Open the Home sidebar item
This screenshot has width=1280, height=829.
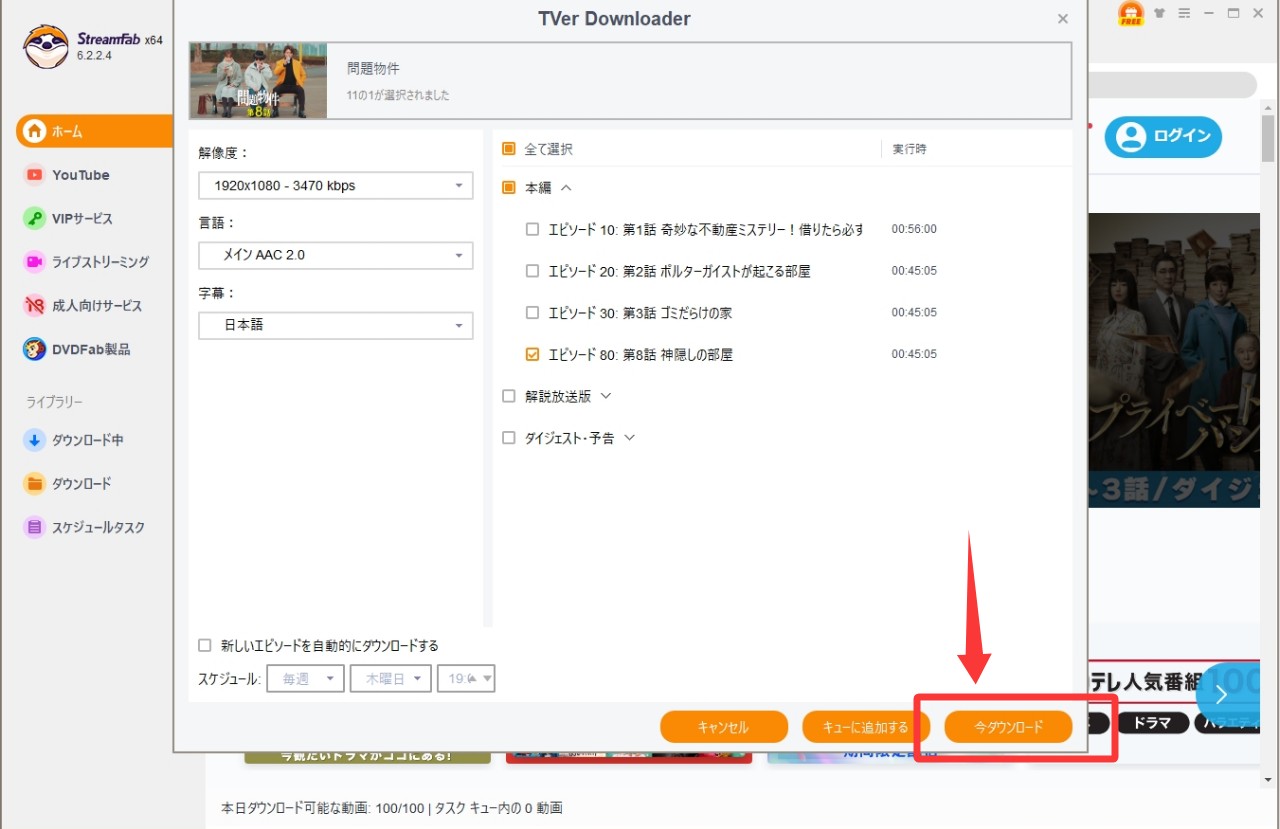[x=95, y=131]
